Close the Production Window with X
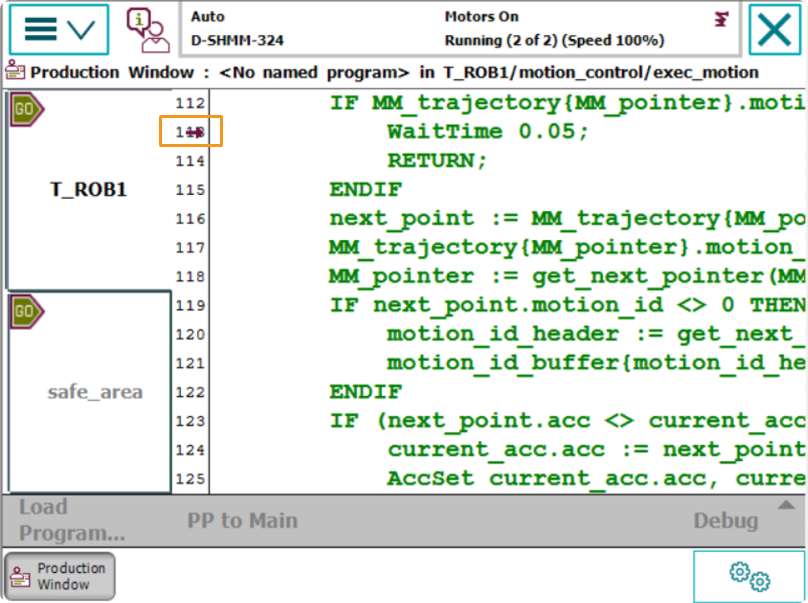This screenshot has width=808, height=603. [775, 30]
